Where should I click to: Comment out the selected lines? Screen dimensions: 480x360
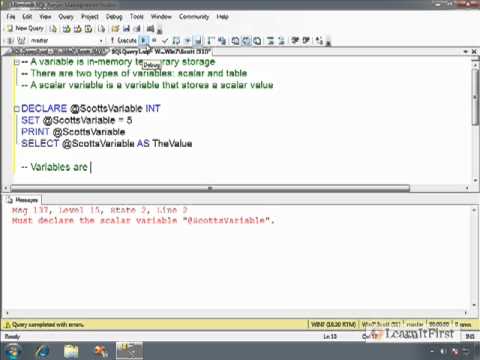270,41
